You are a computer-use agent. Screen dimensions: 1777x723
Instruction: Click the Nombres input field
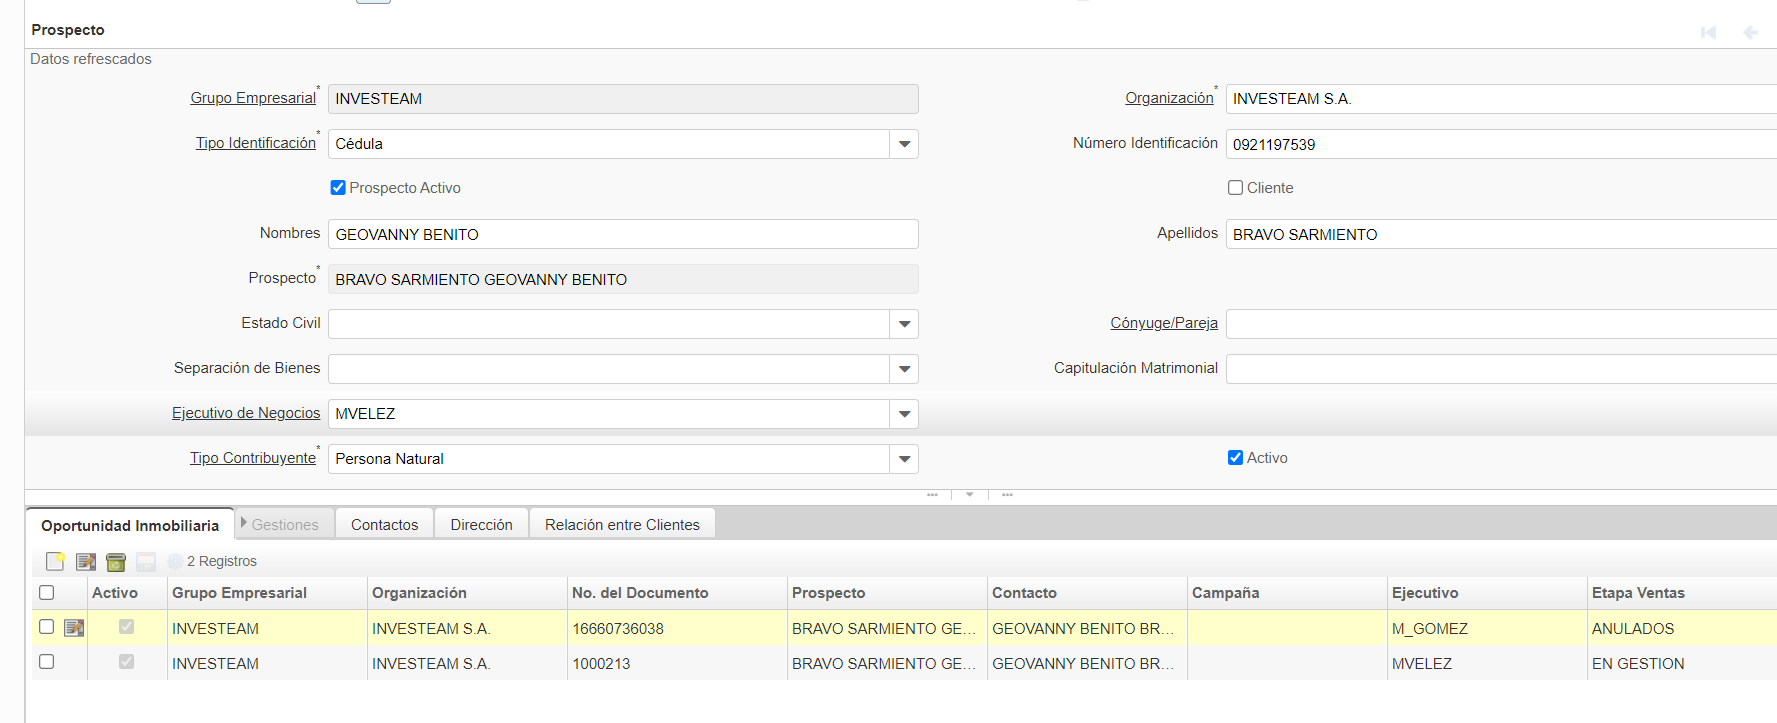[622, 234]
